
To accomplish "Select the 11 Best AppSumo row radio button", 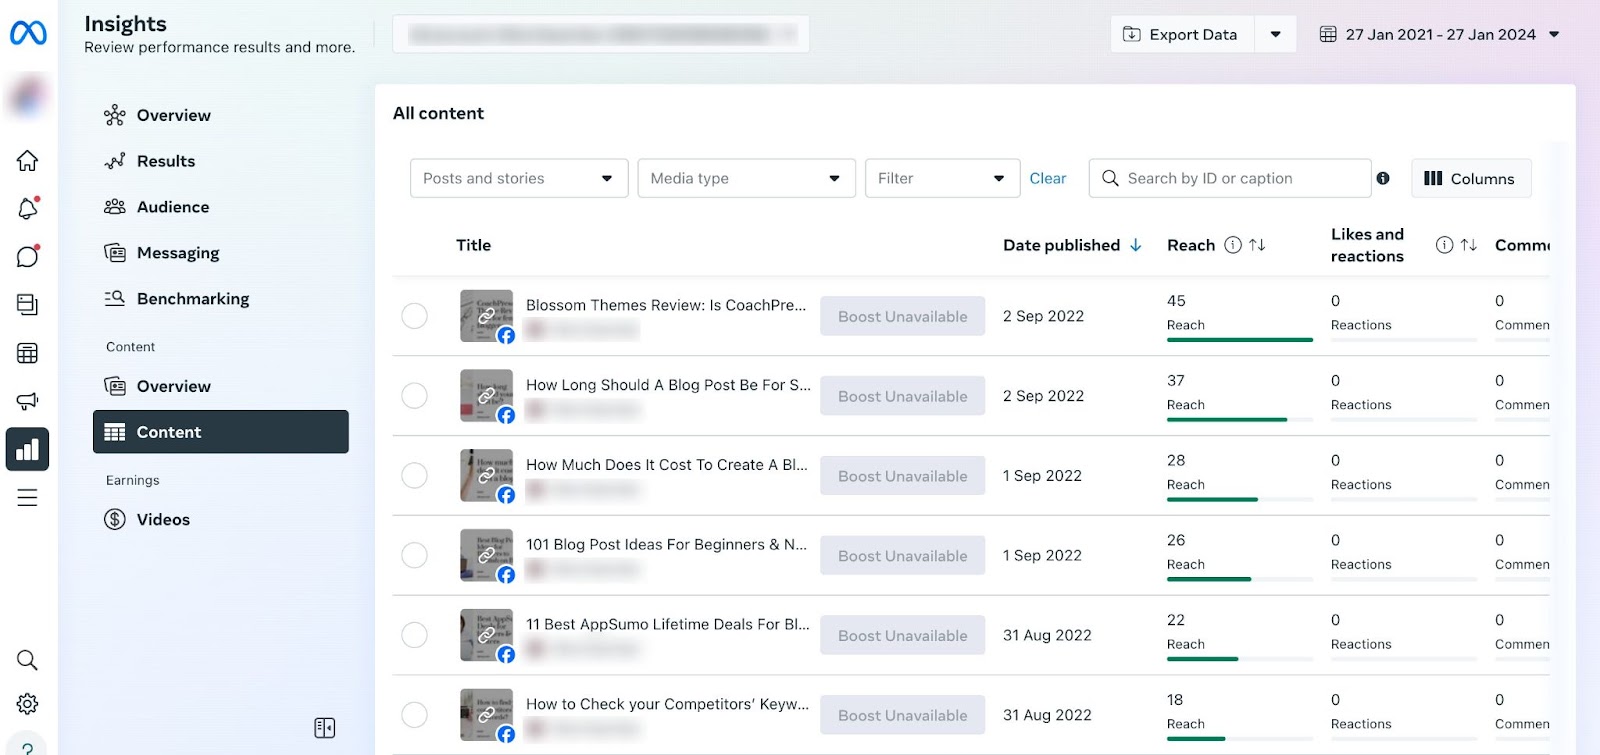I will [414, 635].
